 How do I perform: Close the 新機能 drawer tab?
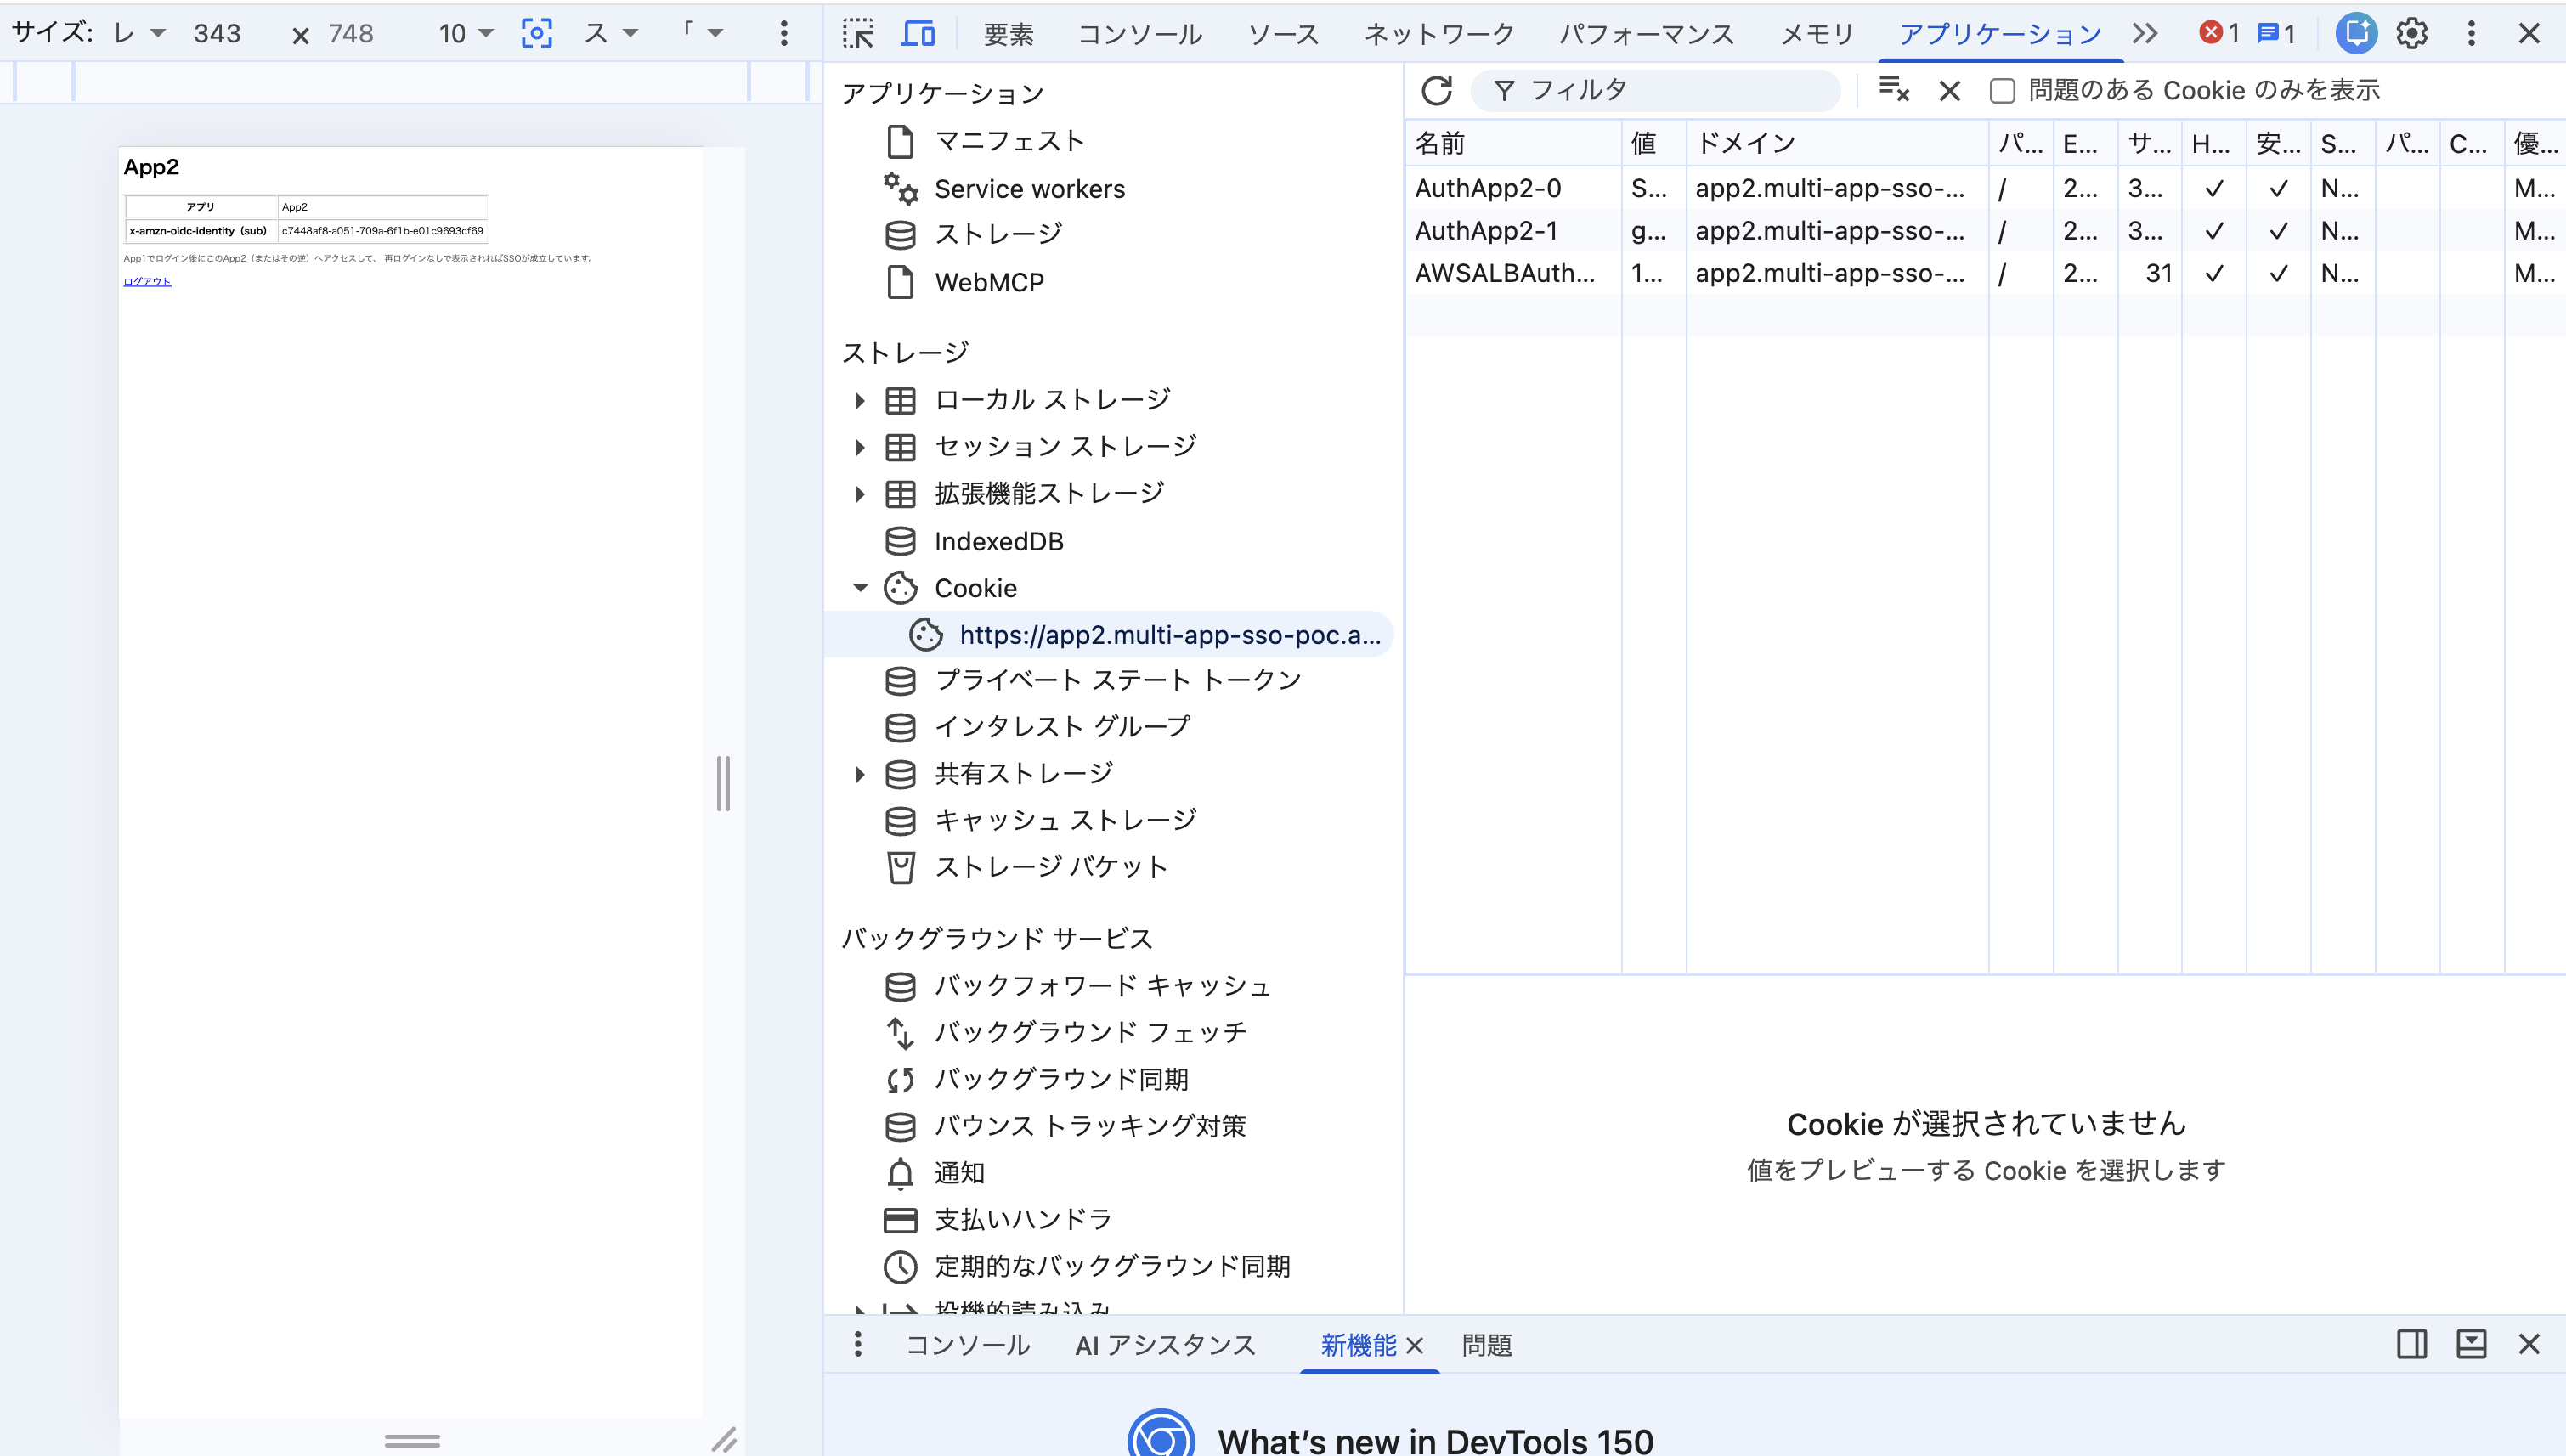1414,1346
